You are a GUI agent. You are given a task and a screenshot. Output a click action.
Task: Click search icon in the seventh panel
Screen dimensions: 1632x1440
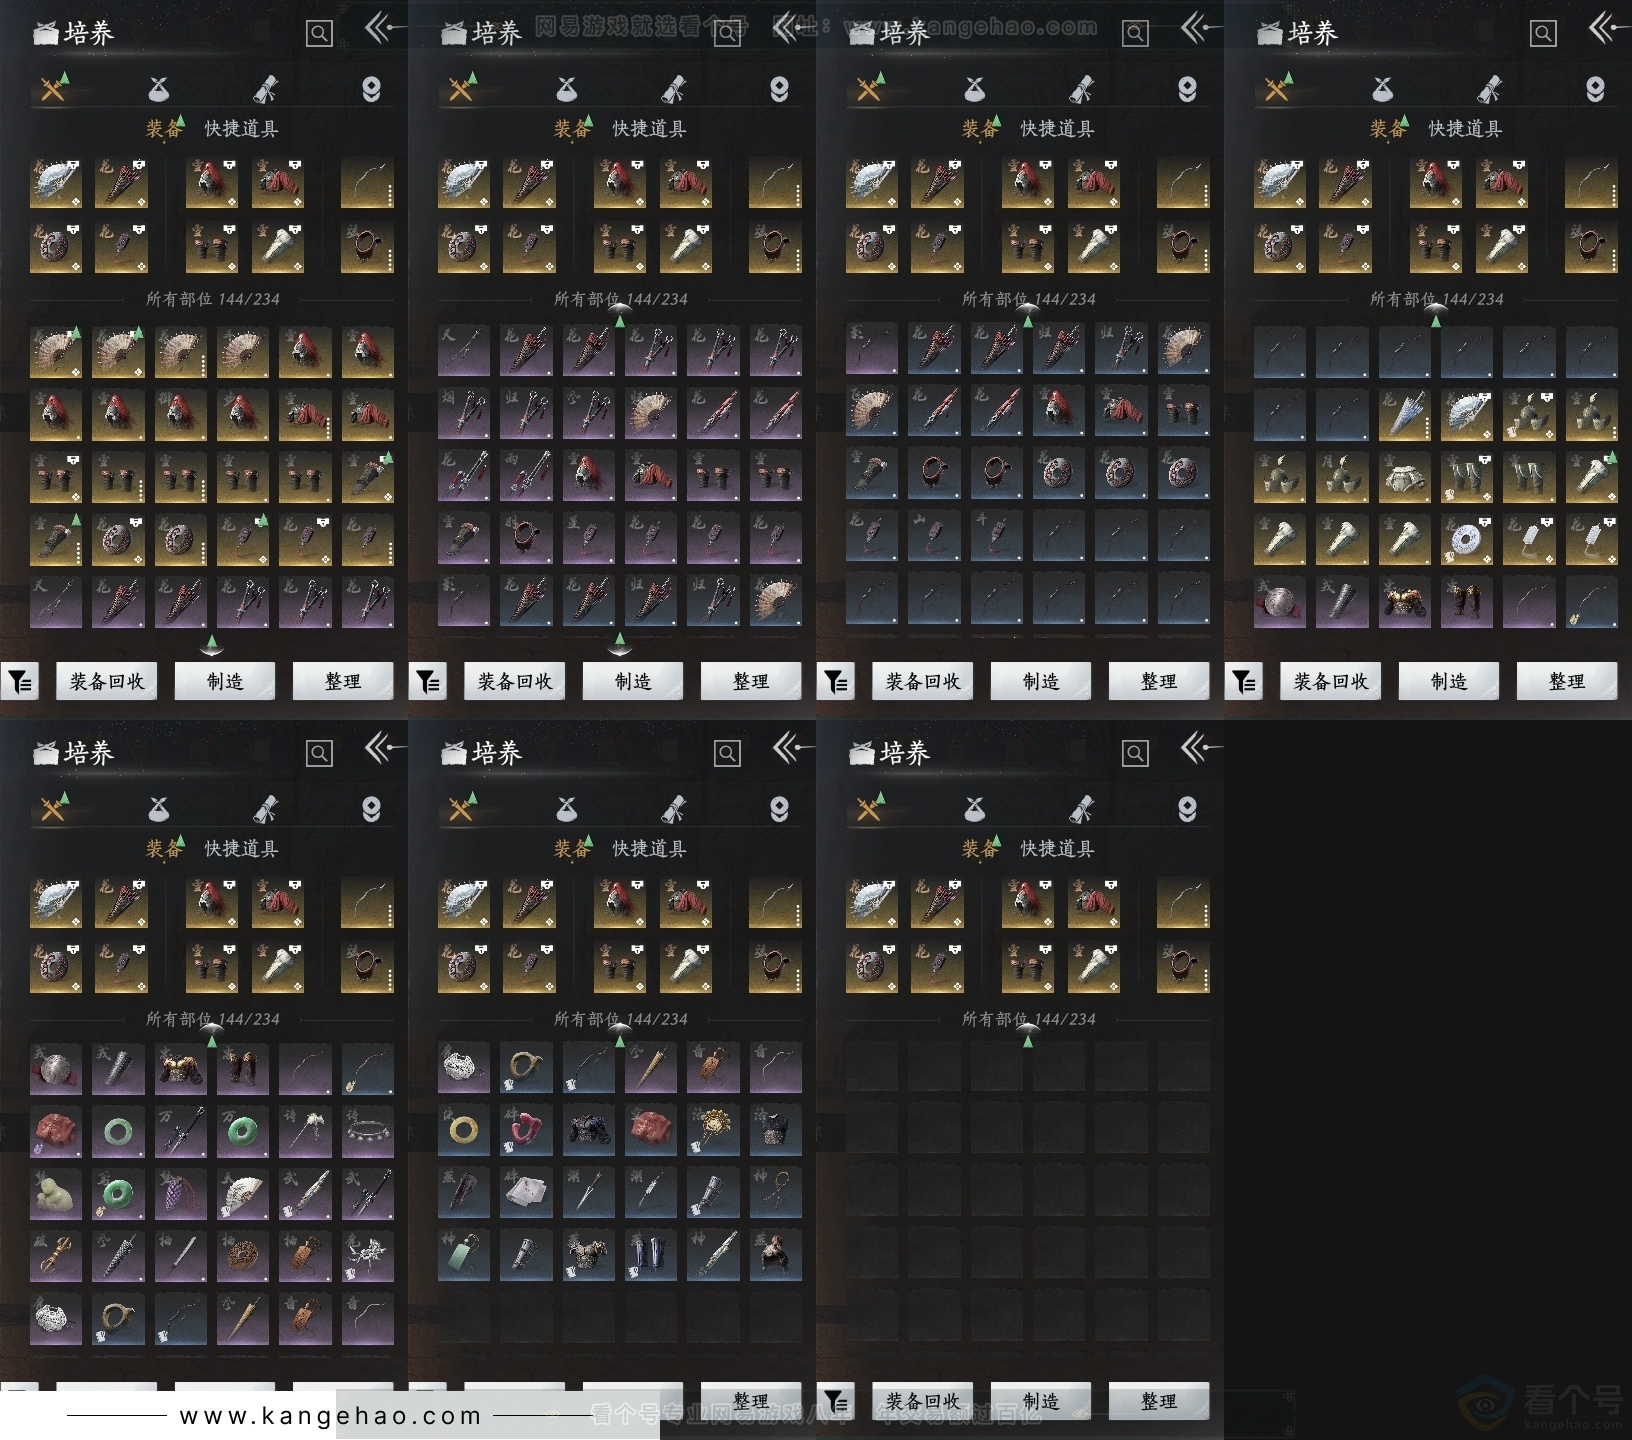coord(1135,754)
